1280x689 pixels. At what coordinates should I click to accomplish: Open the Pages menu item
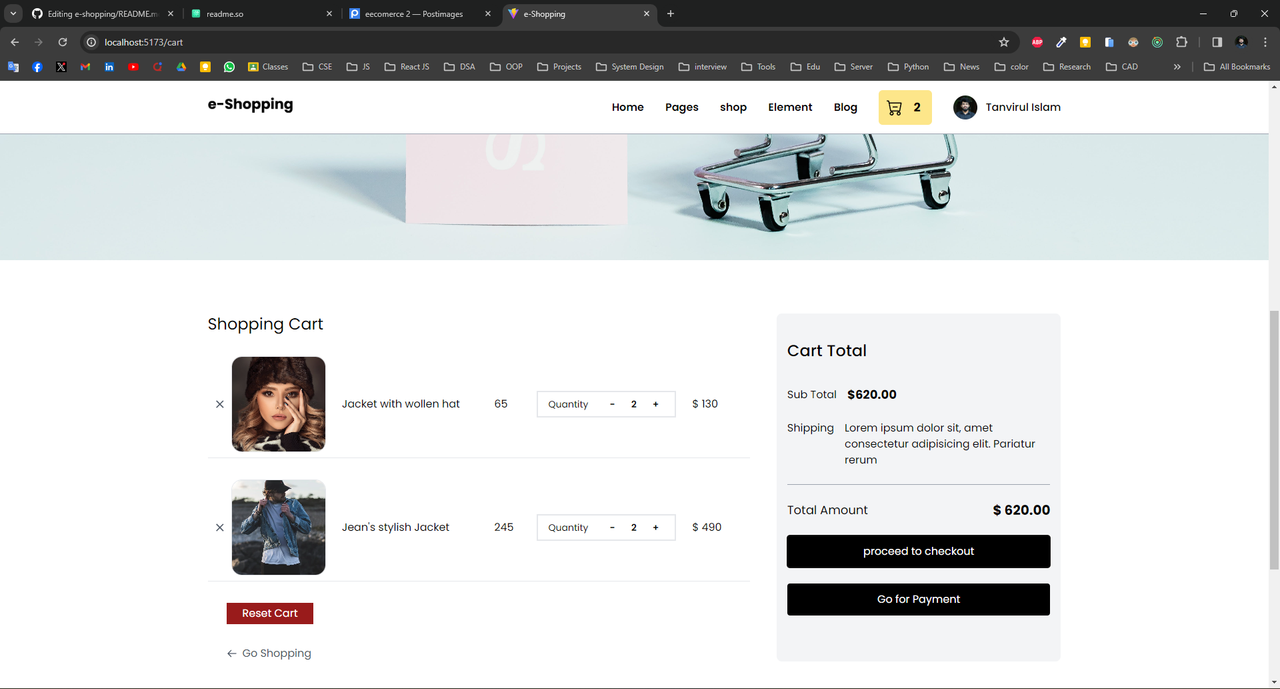(682, 107)
